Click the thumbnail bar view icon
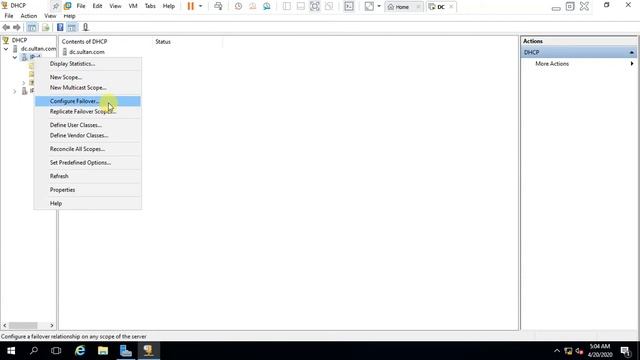640x360 pixels. pyautogui.click(x=301, y=6)
